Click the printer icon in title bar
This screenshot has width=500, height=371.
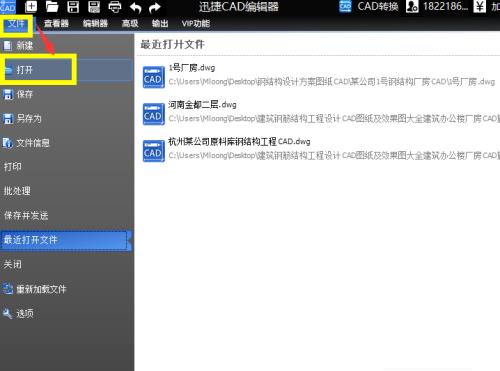115,6
